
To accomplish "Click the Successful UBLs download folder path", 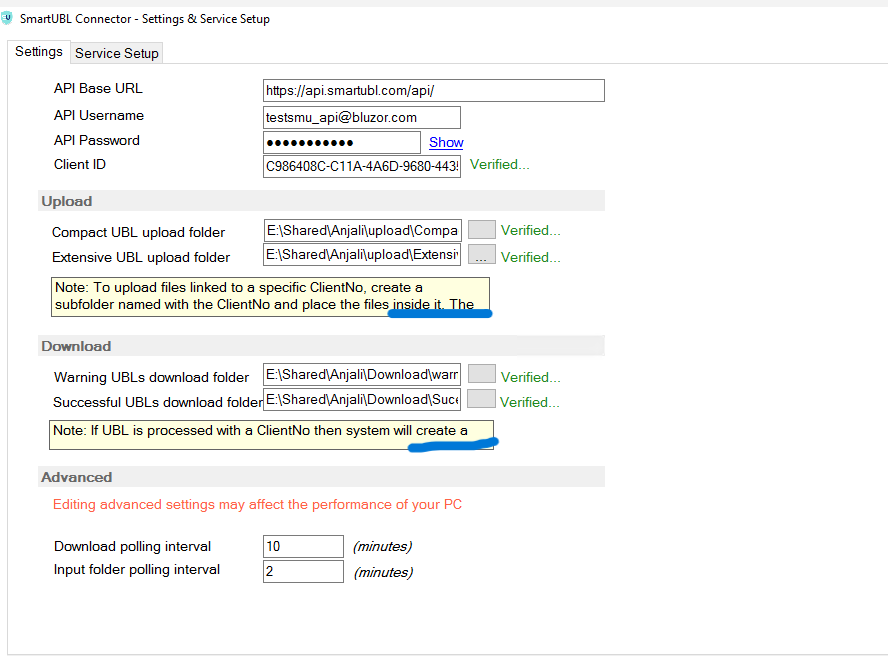I will click(362, 401).
